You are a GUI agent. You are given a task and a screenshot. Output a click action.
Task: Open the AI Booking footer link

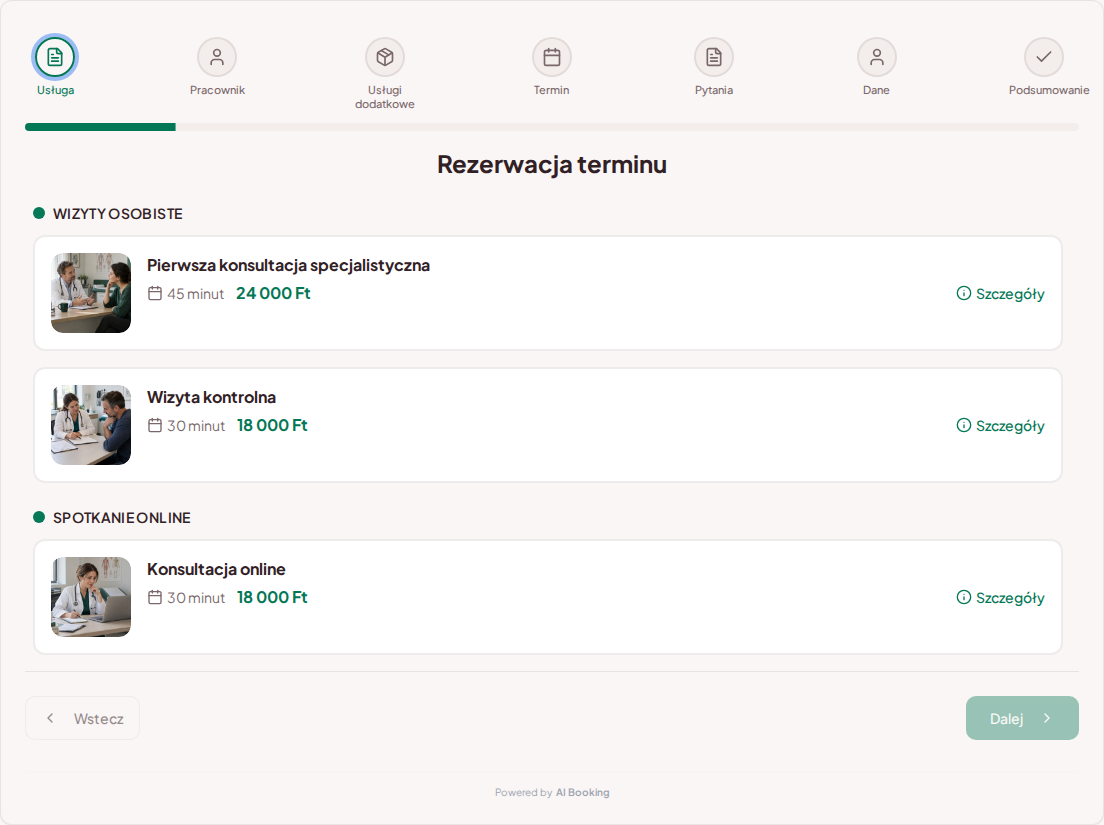pyautogui.click(x=582, y=793)
